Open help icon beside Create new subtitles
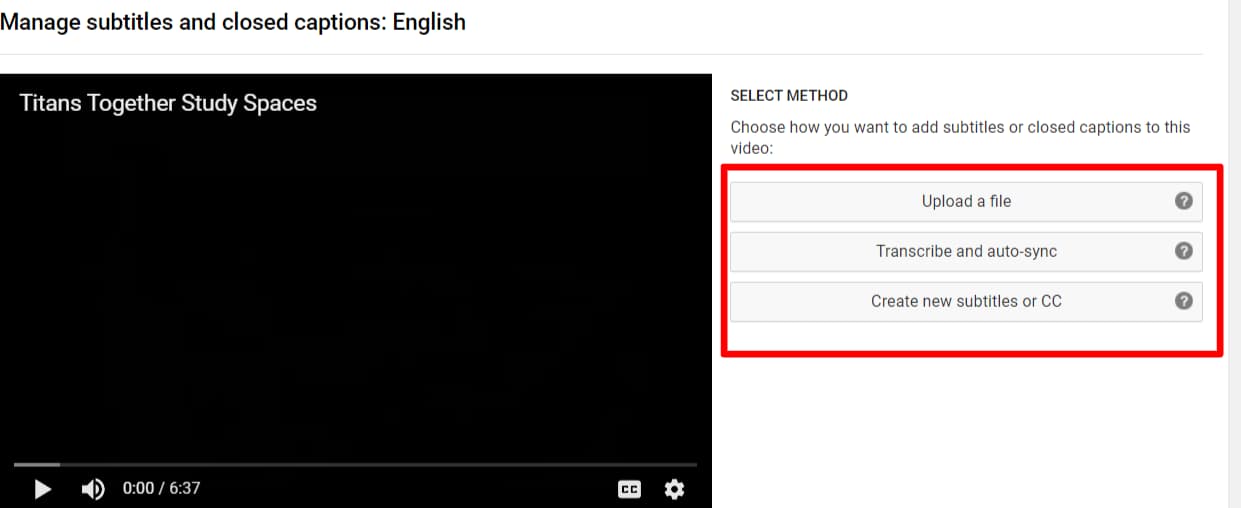The width and height of the screenshot is (1241, 508). pyautogui.click(x=1184, y=301)
